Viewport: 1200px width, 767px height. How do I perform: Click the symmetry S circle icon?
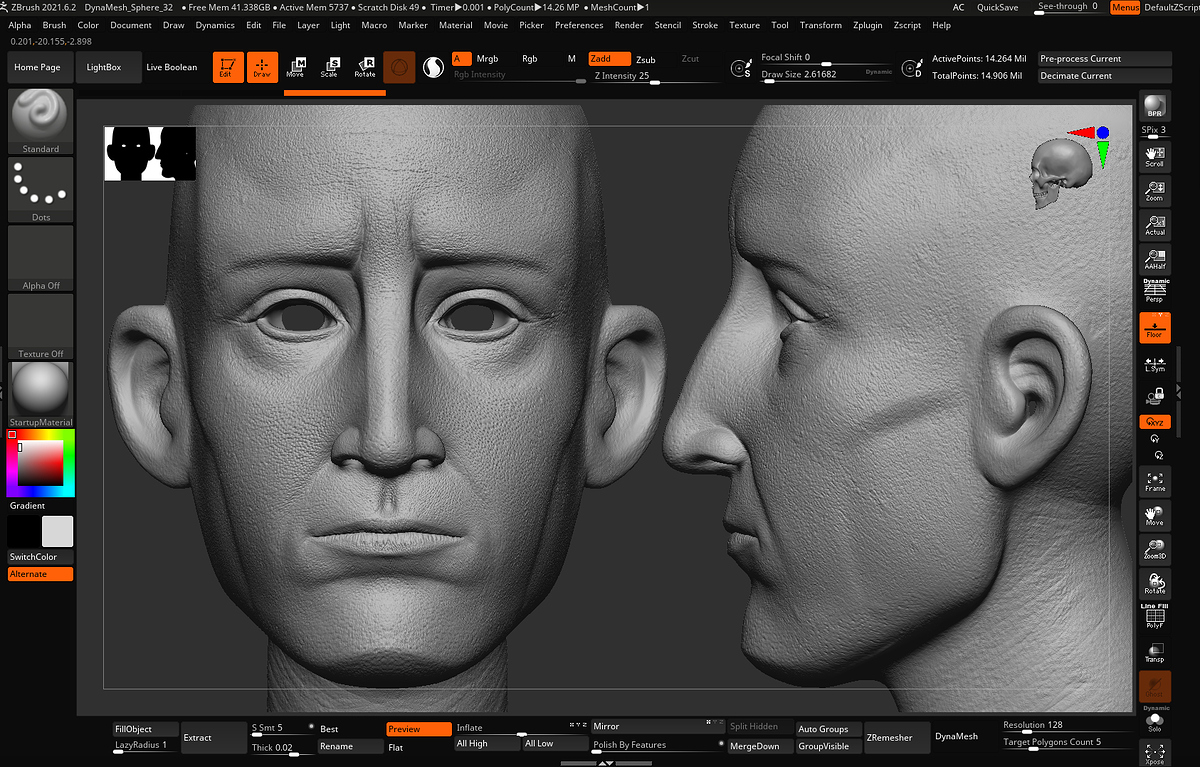(x=741, y=68)
